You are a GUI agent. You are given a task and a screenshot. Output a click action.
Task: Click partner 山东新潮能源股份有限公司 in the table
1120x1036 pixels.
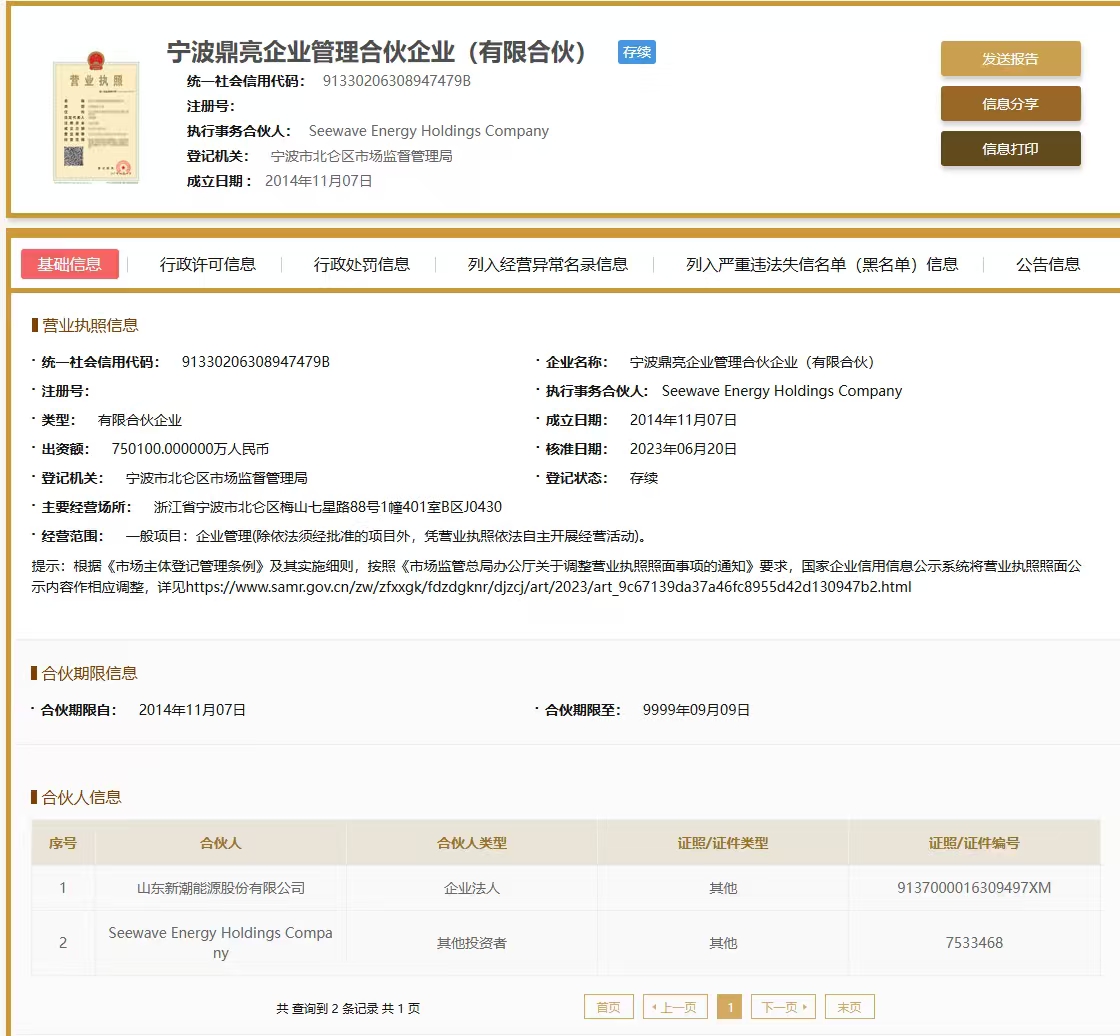221,888
